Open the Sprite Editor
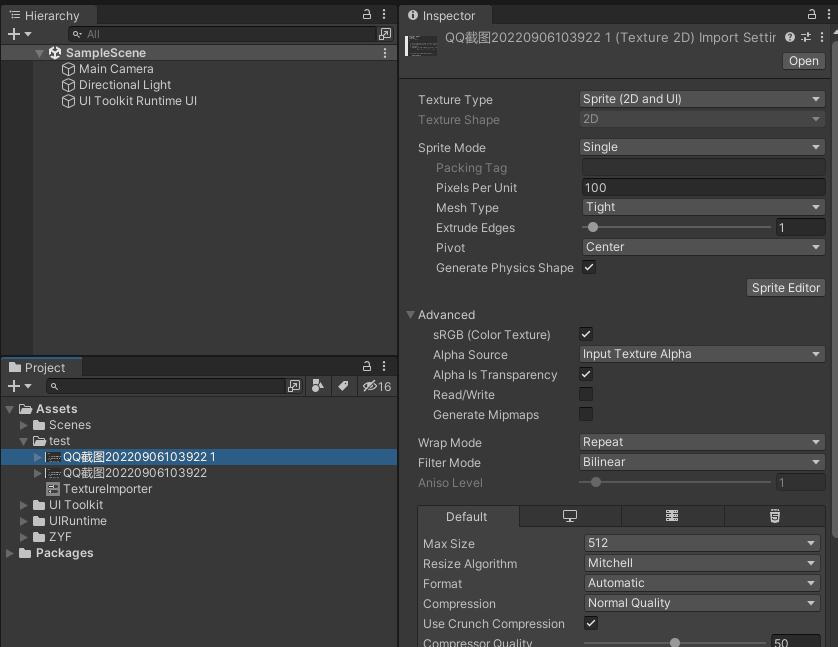Image resolution: width=838 pixels, height=647 pixels. (785, 287)
